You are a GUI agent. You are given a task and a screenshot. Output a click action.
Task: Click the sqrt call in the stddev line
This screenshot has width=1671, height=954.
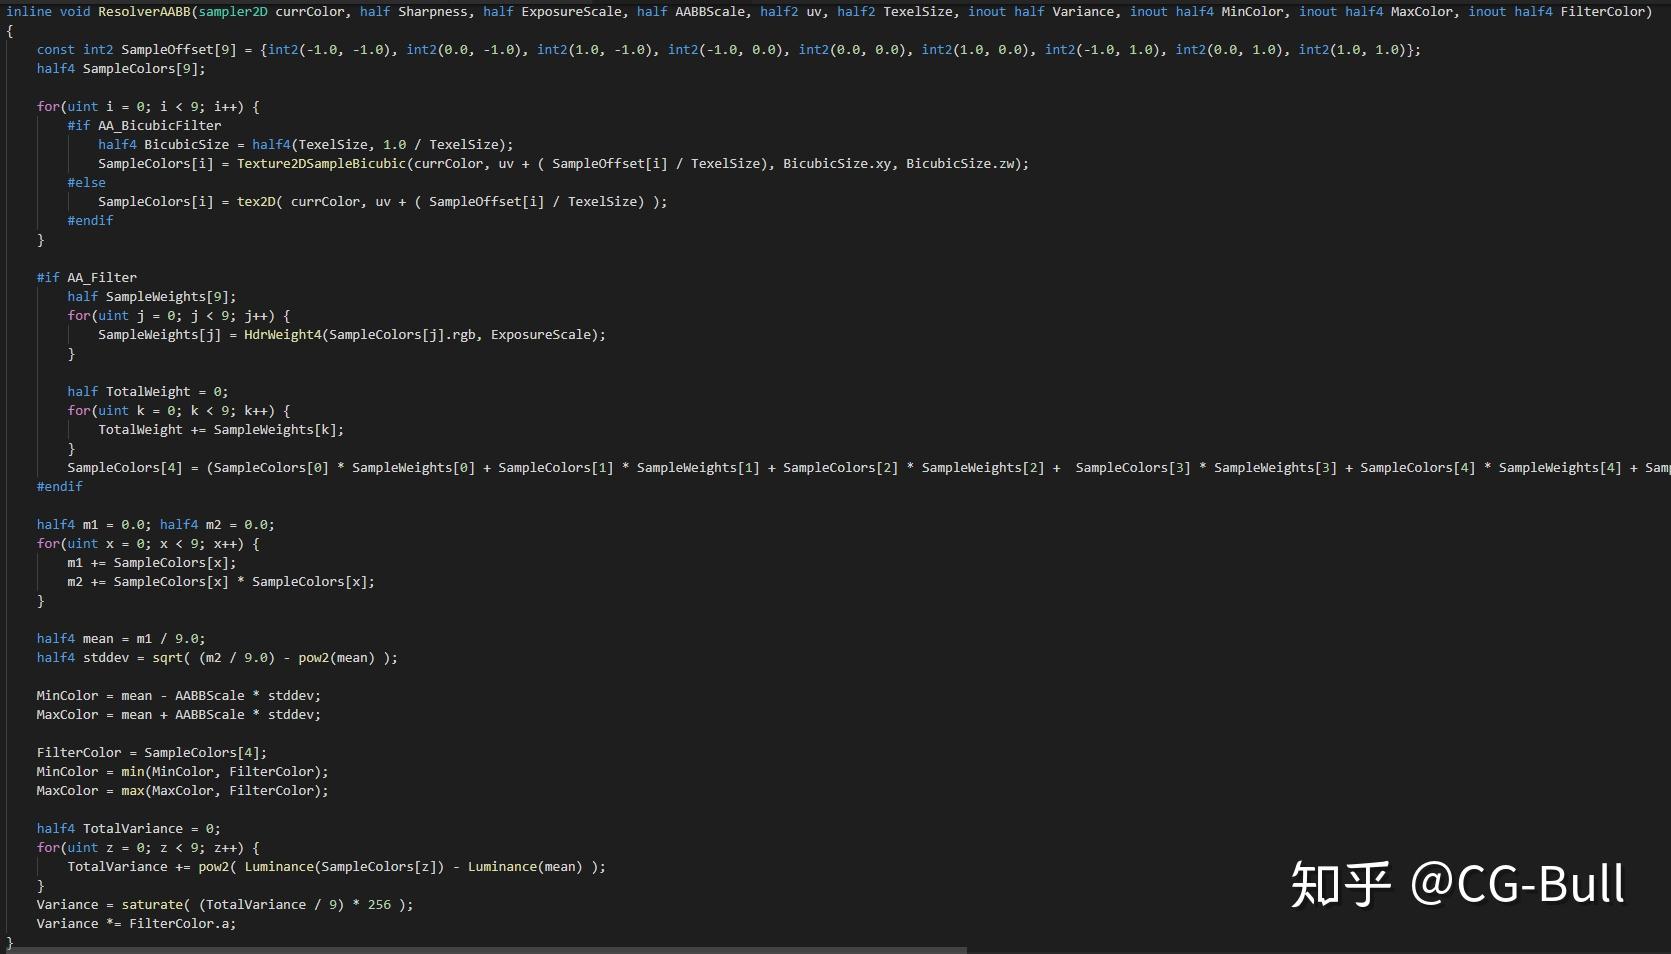168,658
